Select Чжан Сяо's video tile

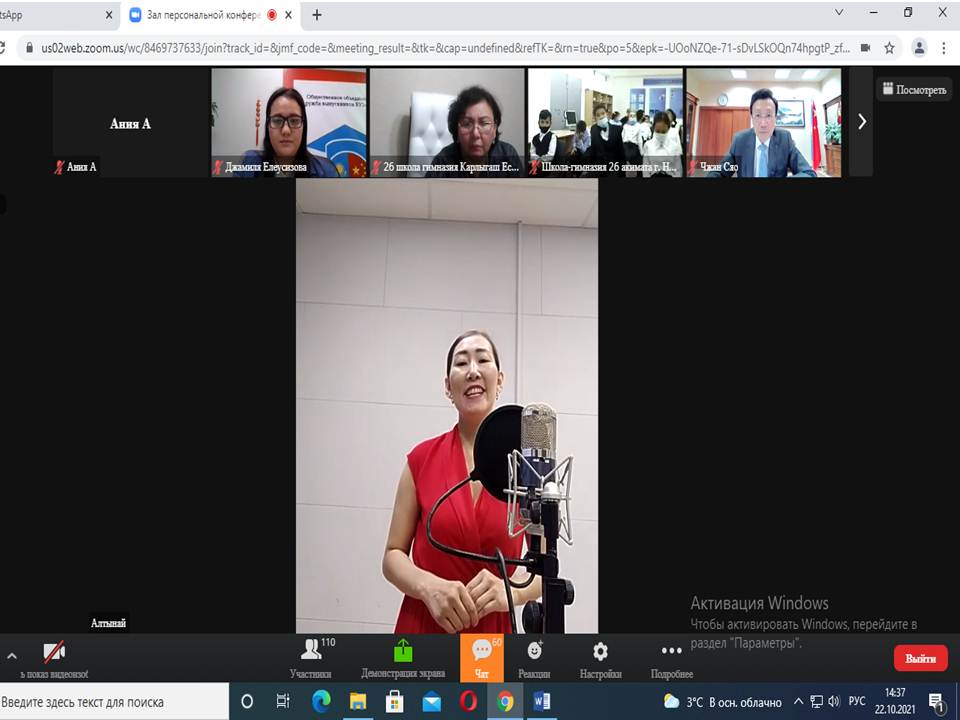pyautogui.click(x=763, y=122)
